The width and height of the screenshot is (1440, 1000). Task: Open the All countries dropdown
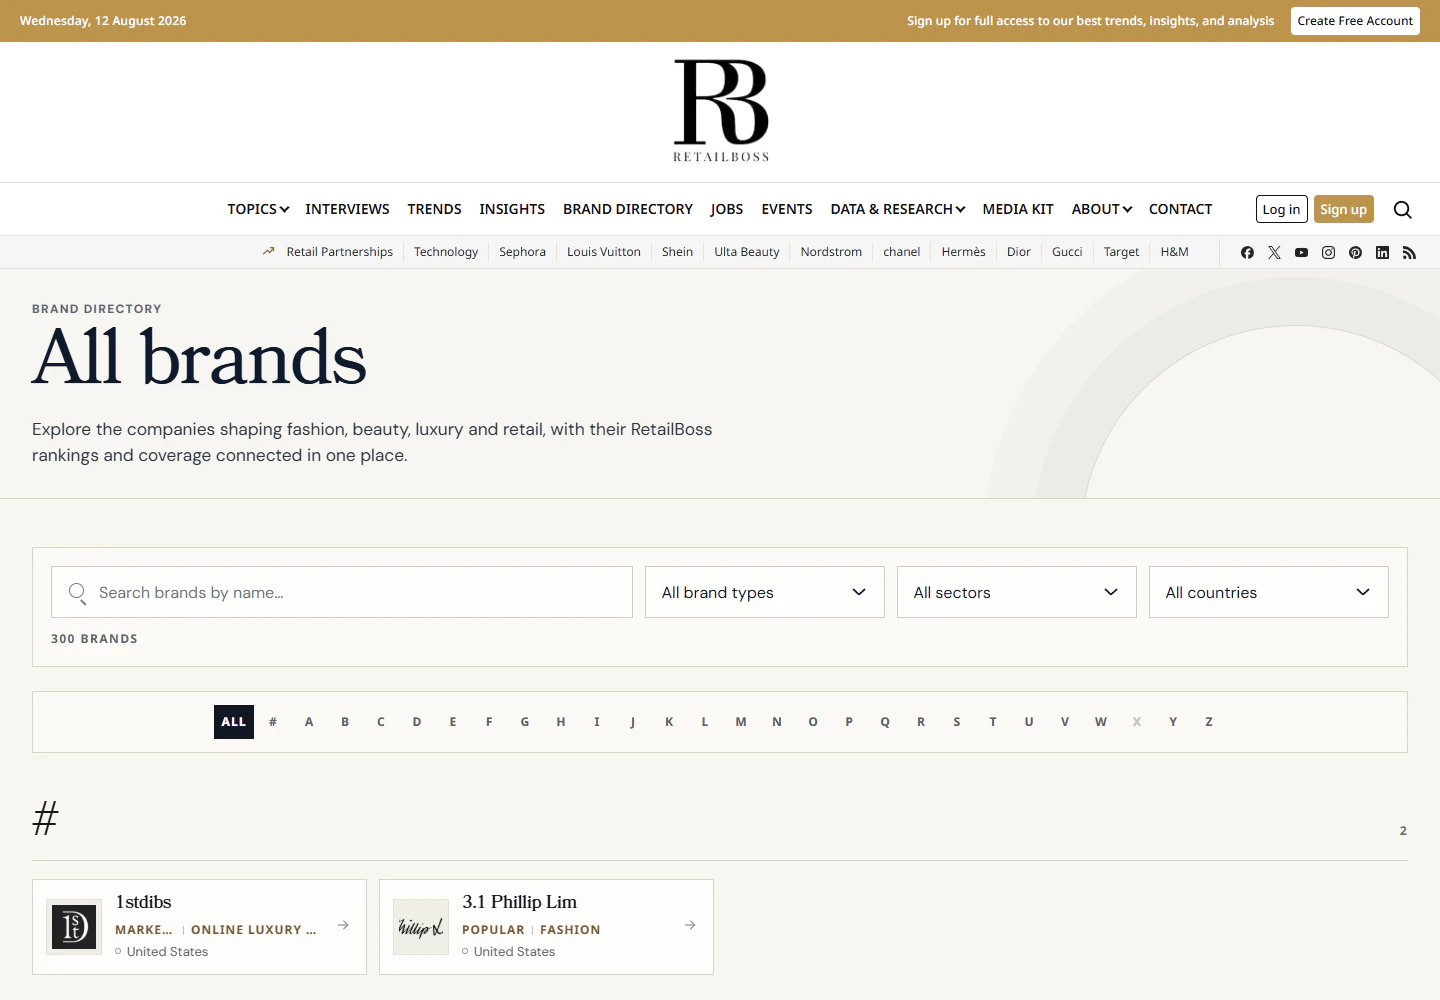click(x=1269, y=592)
